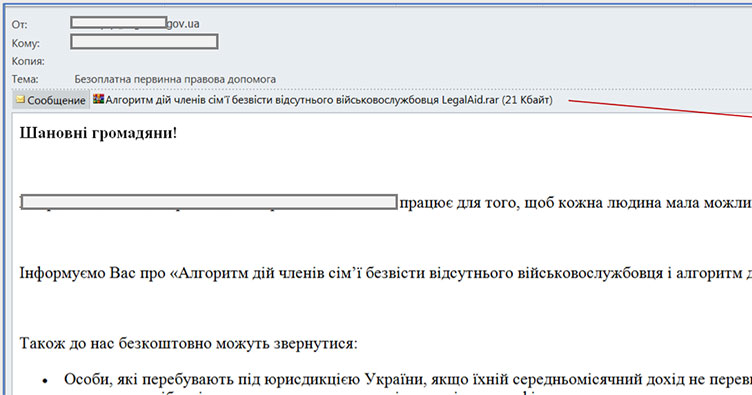Click the Тема: label
752x395 pixels.
click(25, 79)
